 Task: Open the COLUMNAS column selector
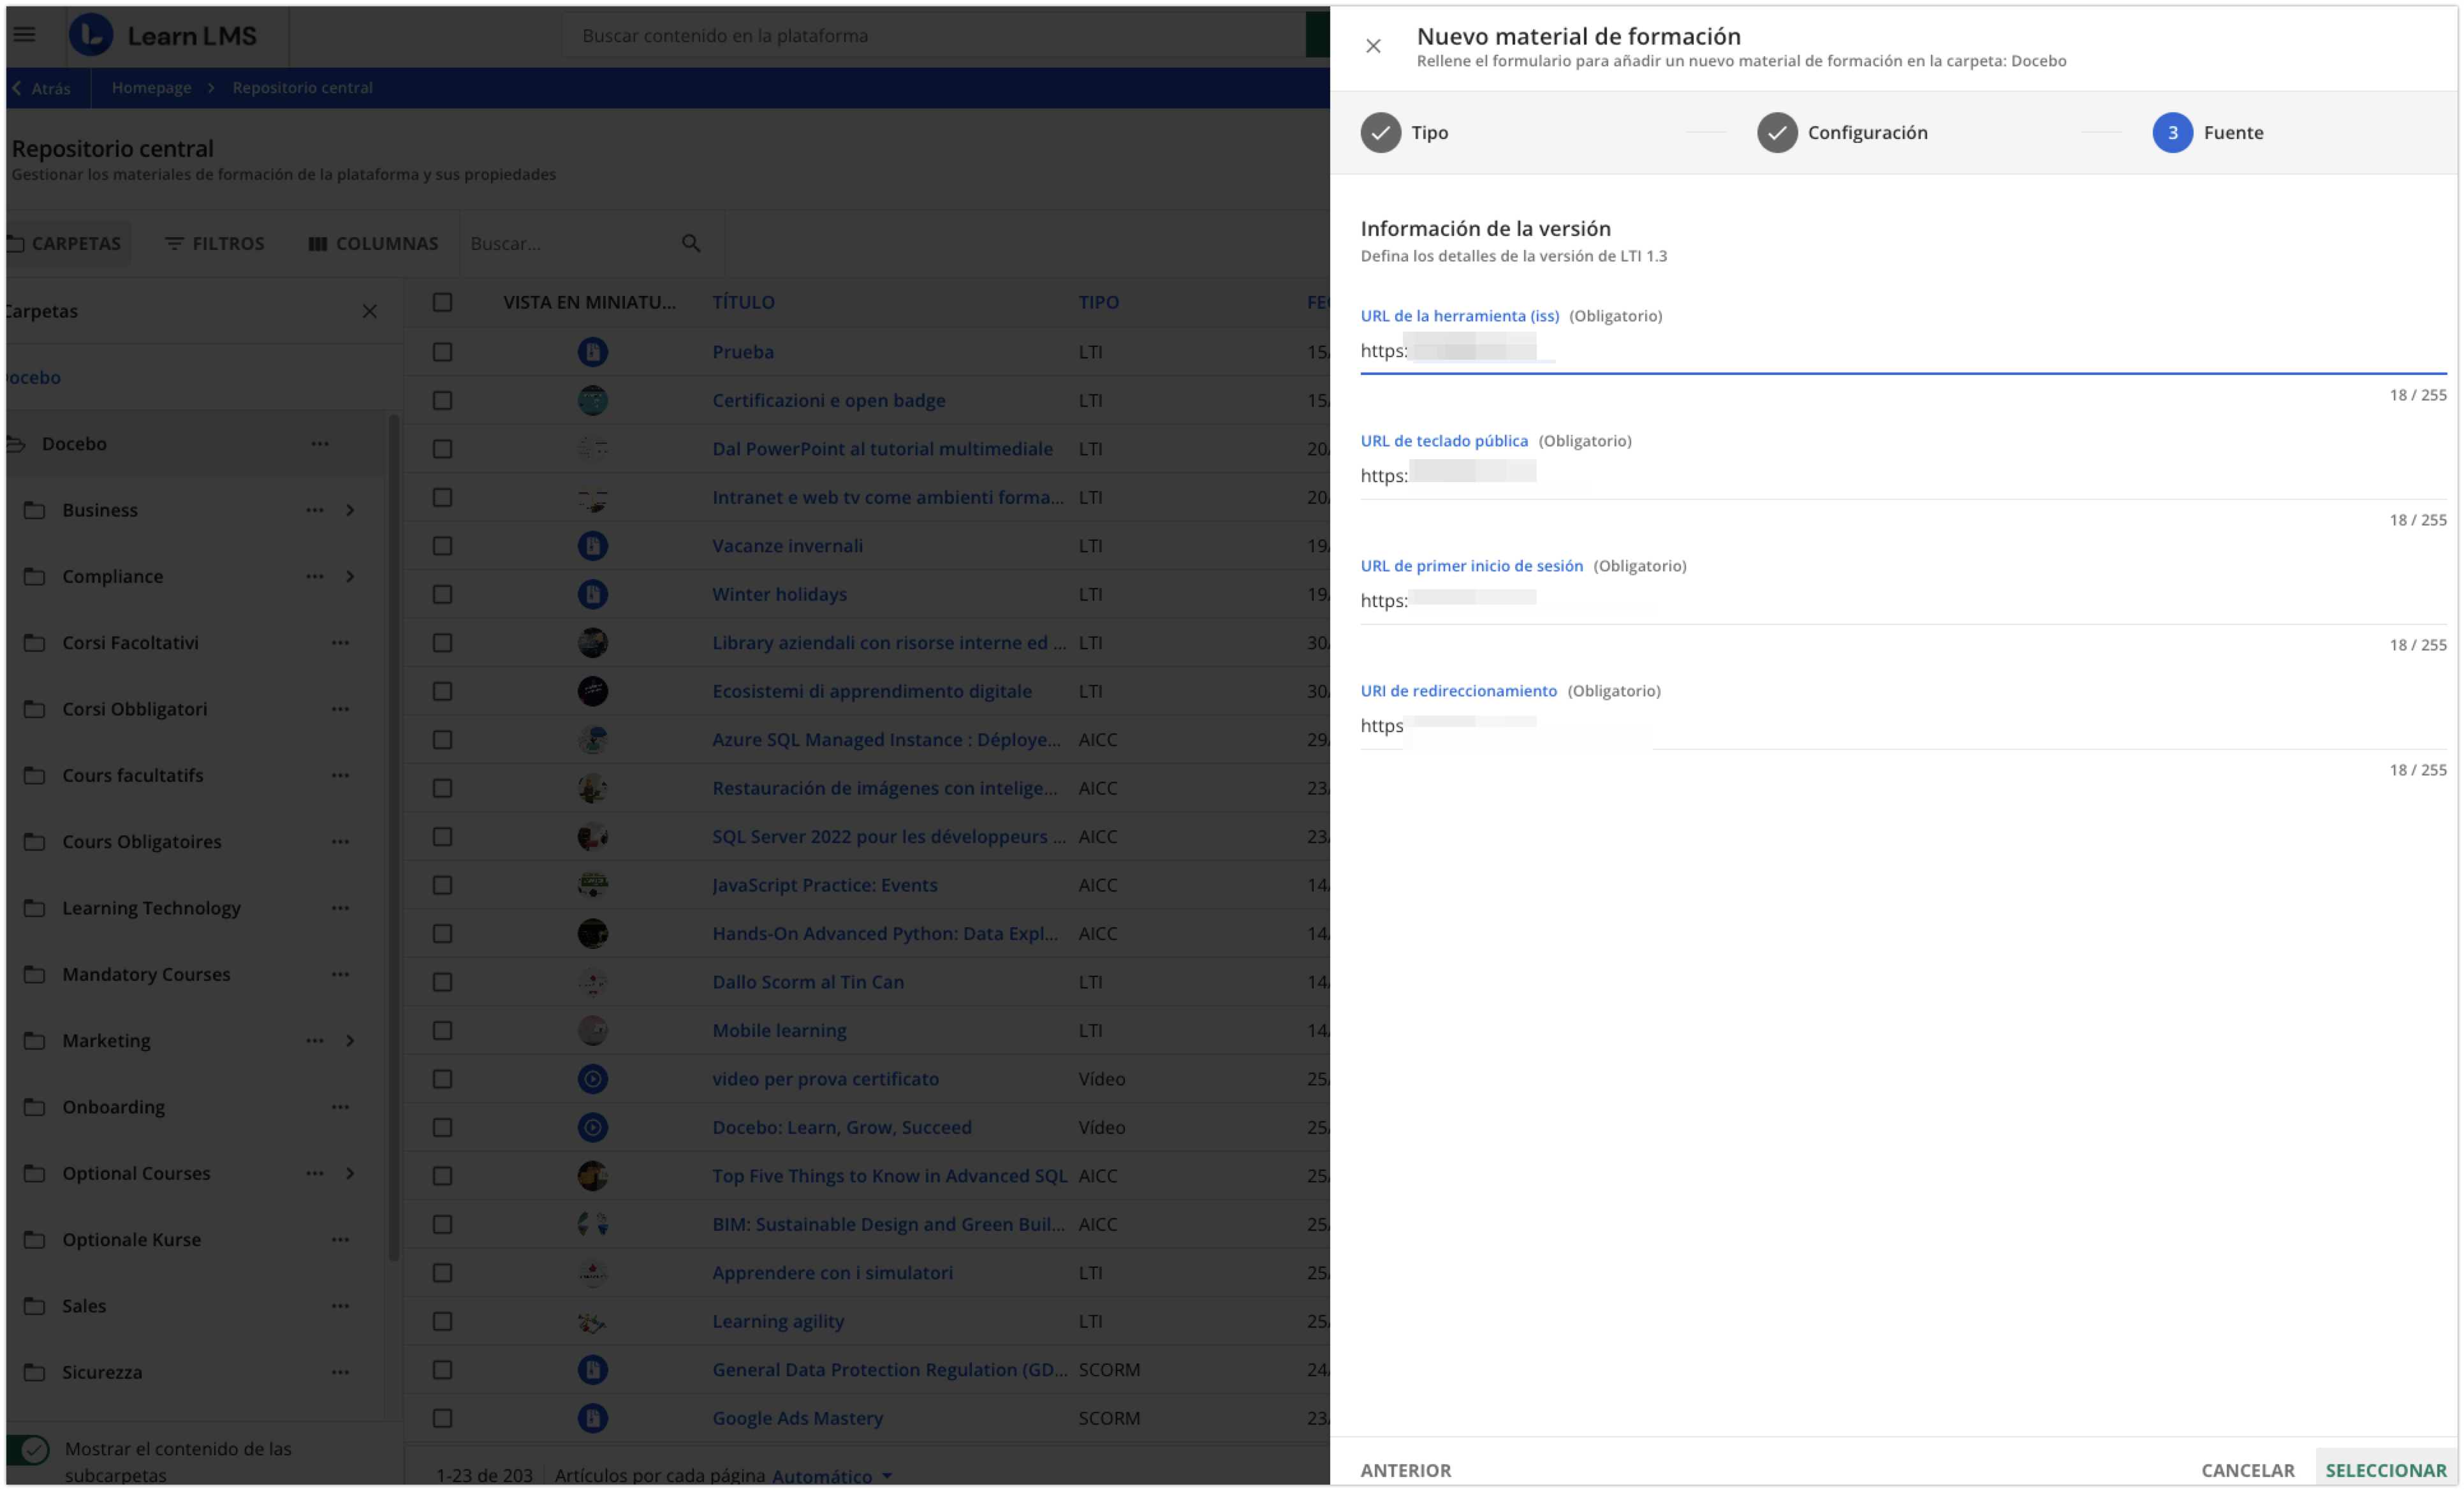point(373,243)
